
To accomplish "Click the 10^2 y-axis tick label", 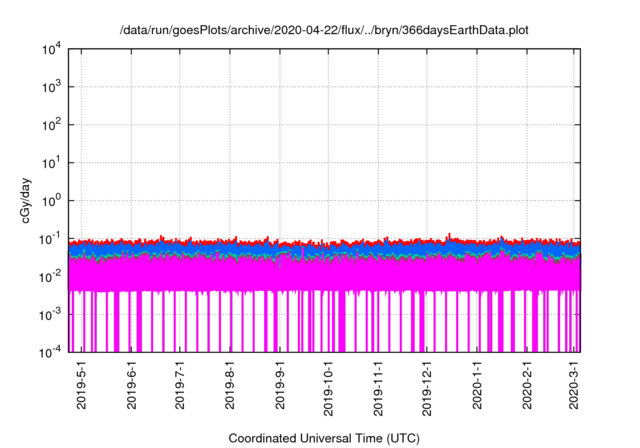I will coord(51,125).
